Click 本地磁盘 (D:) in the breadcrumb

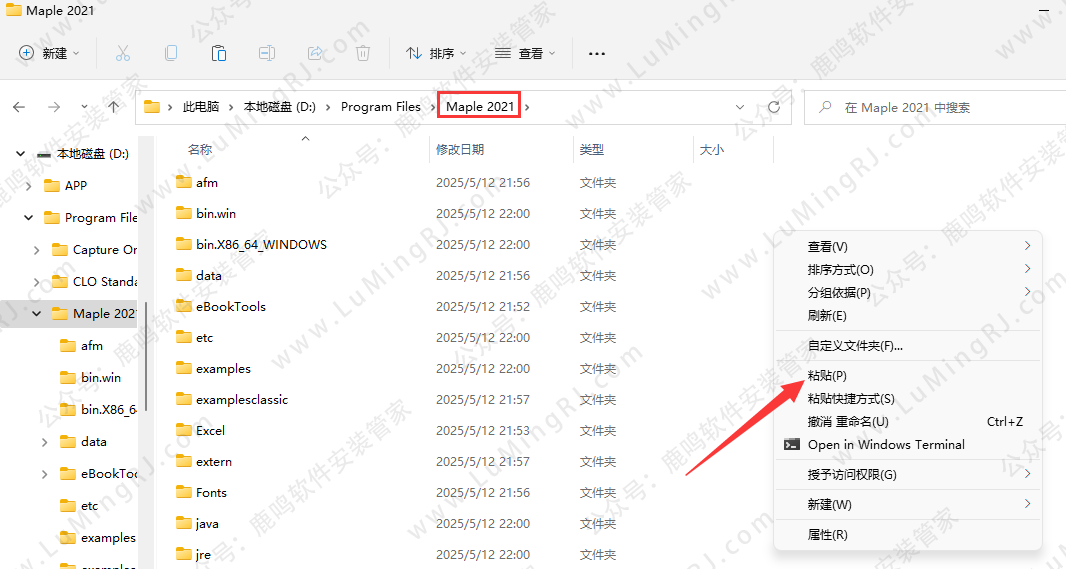[x=279, y=107]
